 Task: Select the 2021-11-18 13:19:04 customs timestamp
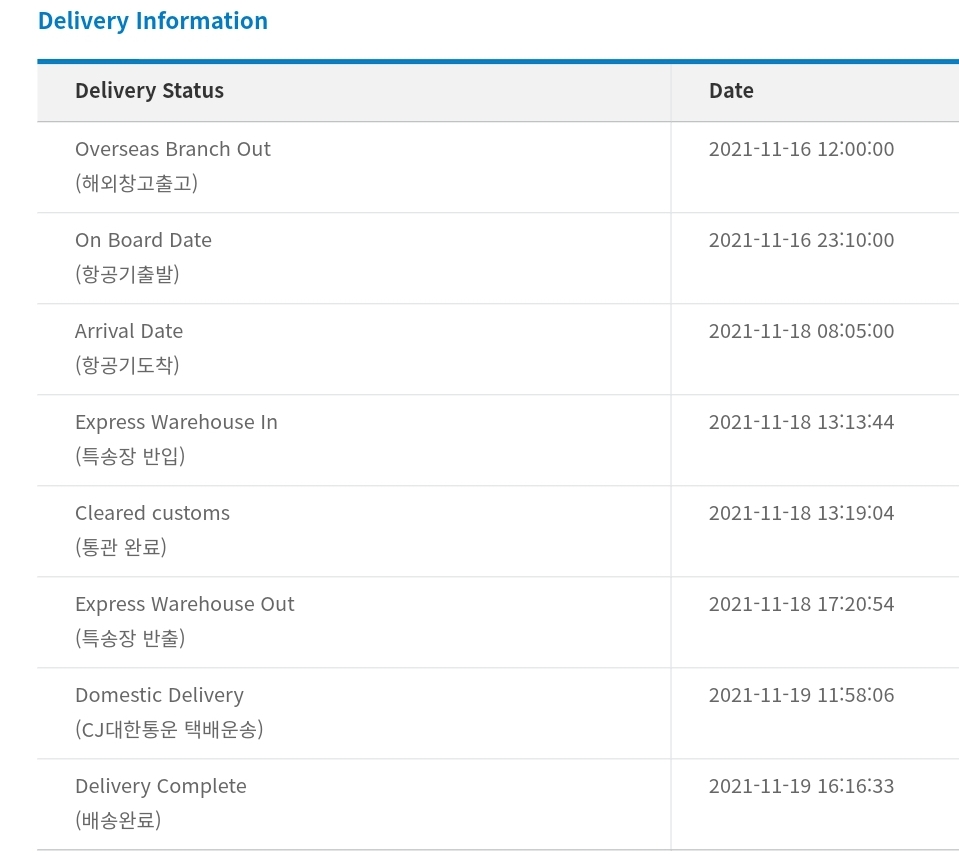[801, 514]
